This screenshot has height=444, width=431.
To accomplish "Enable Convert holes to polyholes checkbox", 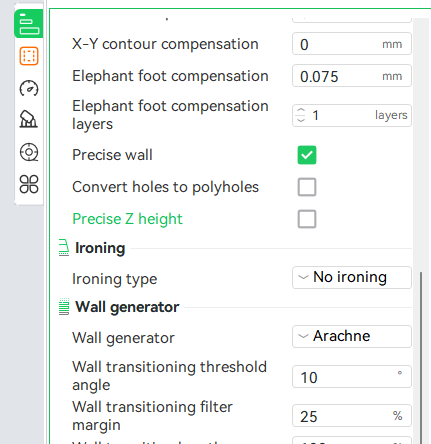I will pyautogui.click(x=307, y=187).
